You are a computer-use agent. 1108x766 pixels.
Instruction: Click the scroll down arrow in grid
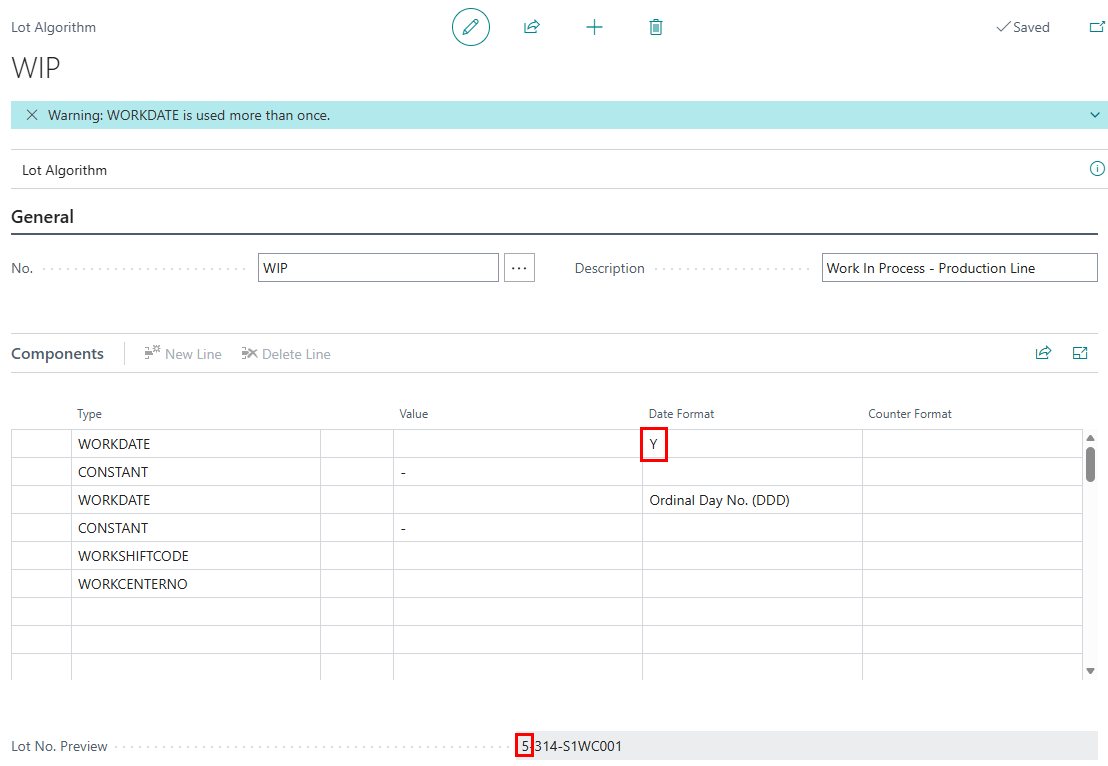tap(1090, 670)
